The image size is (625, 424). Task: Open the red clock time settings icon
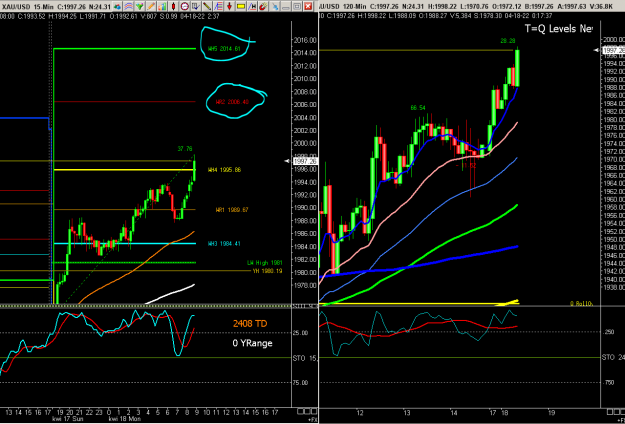click(x=185, y=6)
